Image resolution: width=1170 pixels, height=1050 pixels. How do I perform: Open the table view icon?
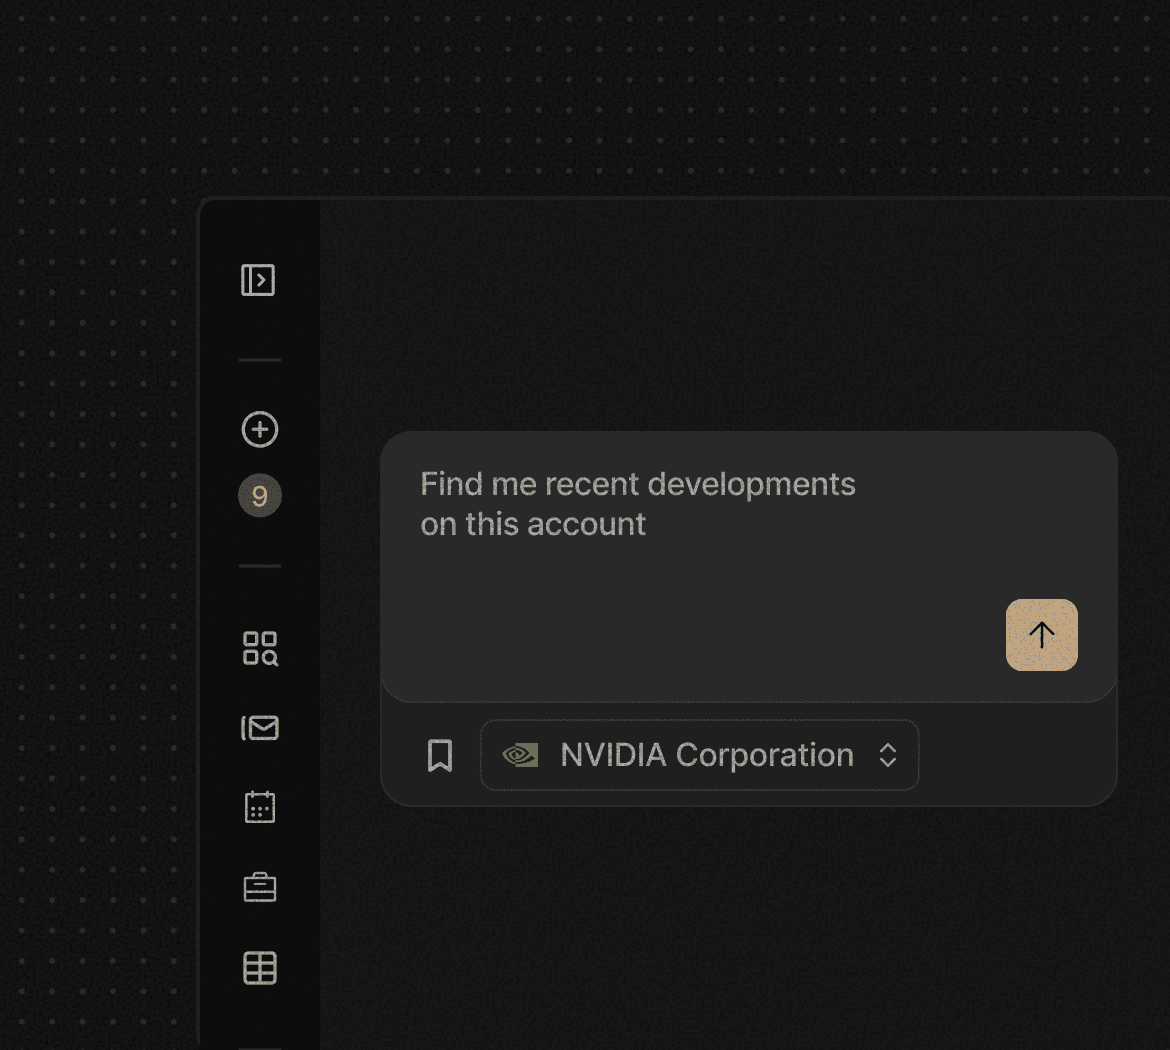[260, 967]
